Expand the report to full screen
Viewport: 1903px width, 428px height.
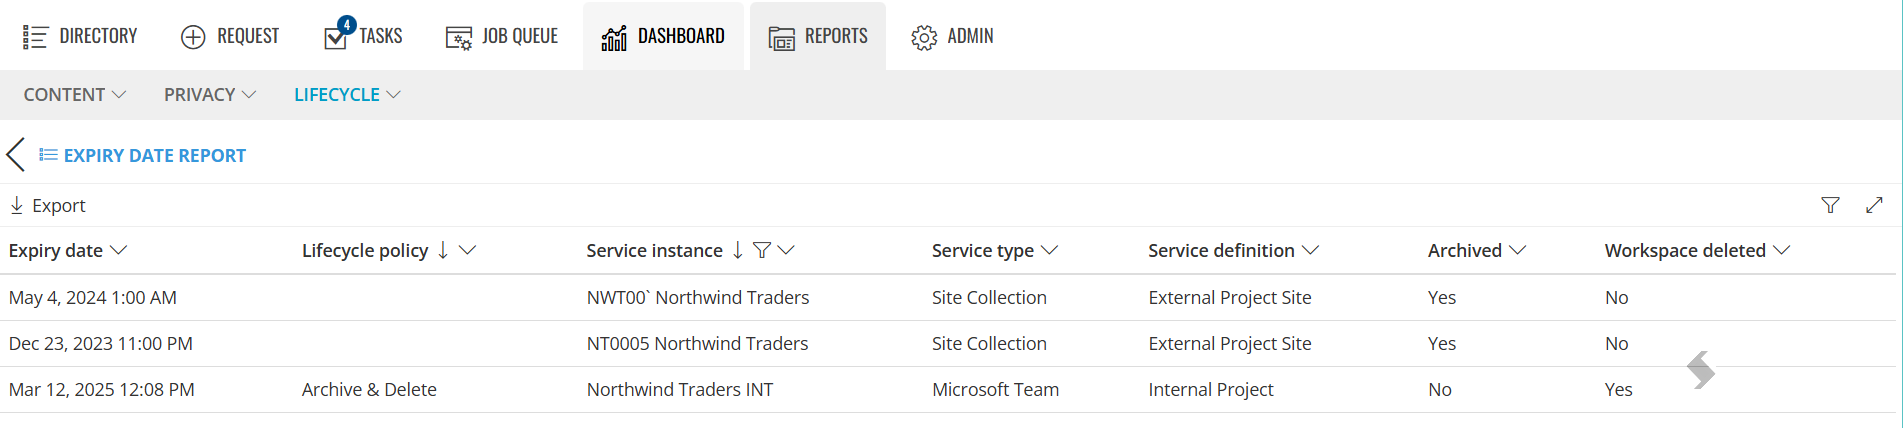click(x=1874, y=205)
